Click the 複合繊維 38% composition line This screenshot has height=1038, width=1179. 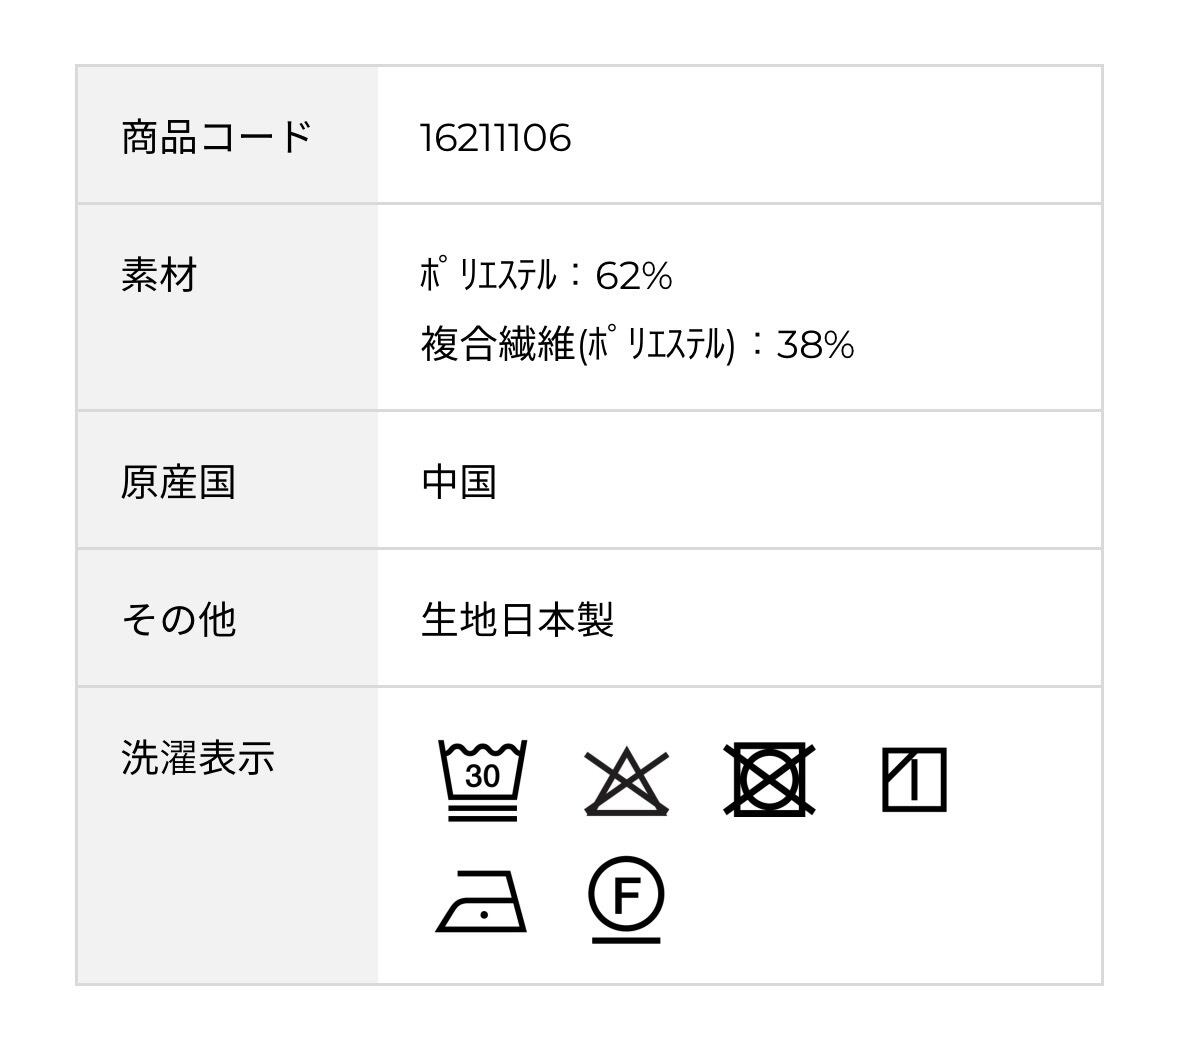pyautogui.click(x=637, y=345)
